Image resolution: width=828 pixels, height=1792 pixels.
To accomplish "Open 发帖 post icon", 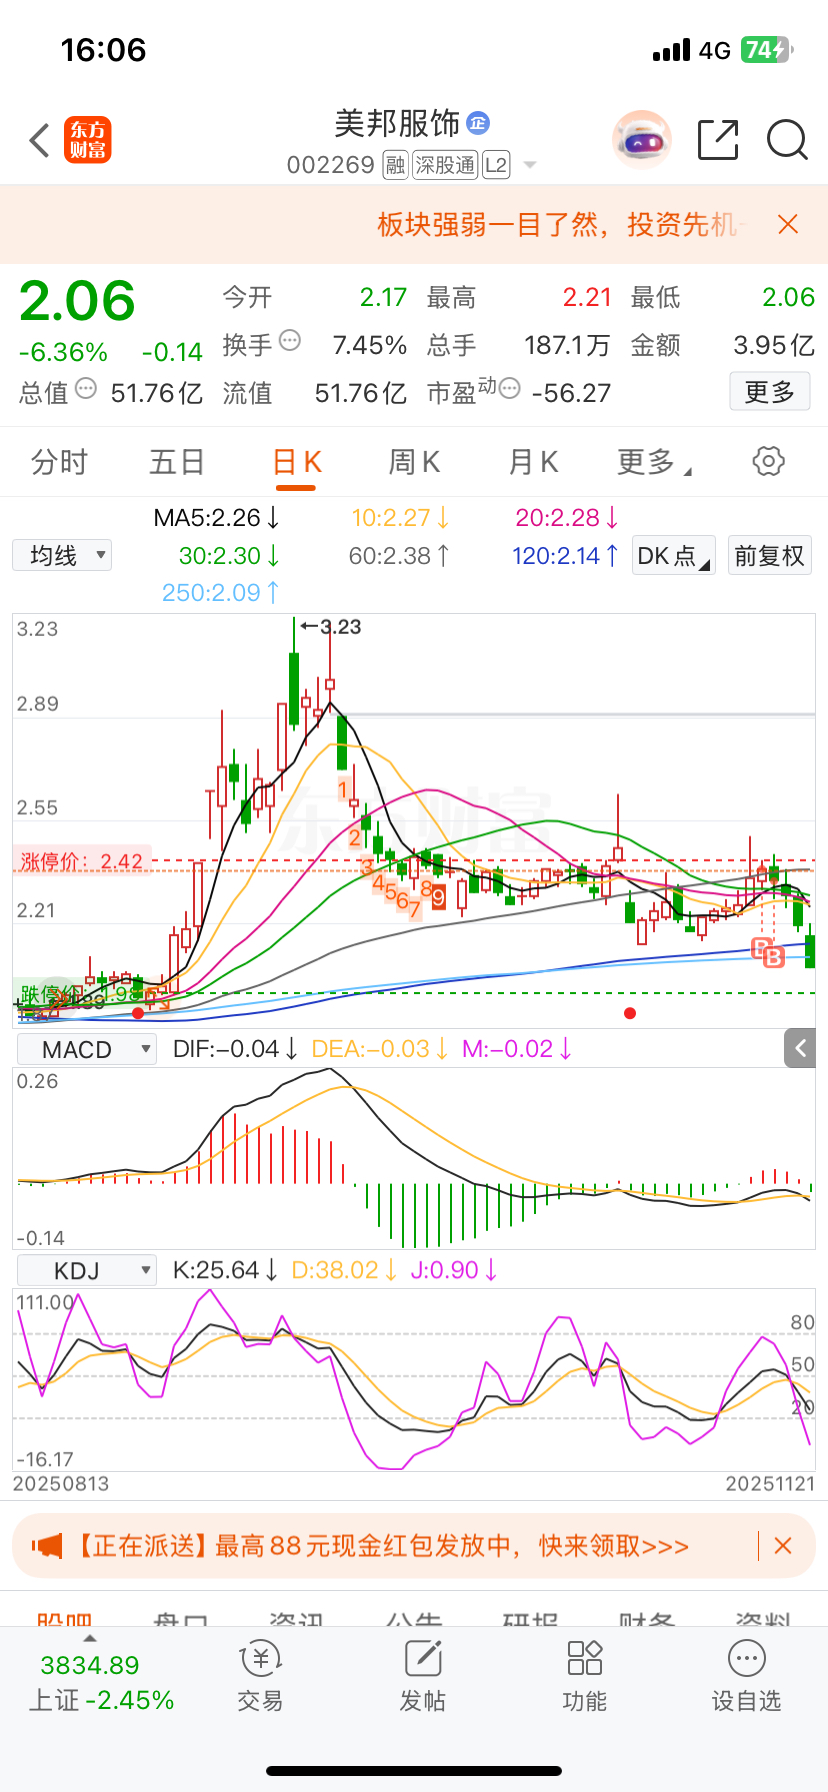I will click(423, 1677).
